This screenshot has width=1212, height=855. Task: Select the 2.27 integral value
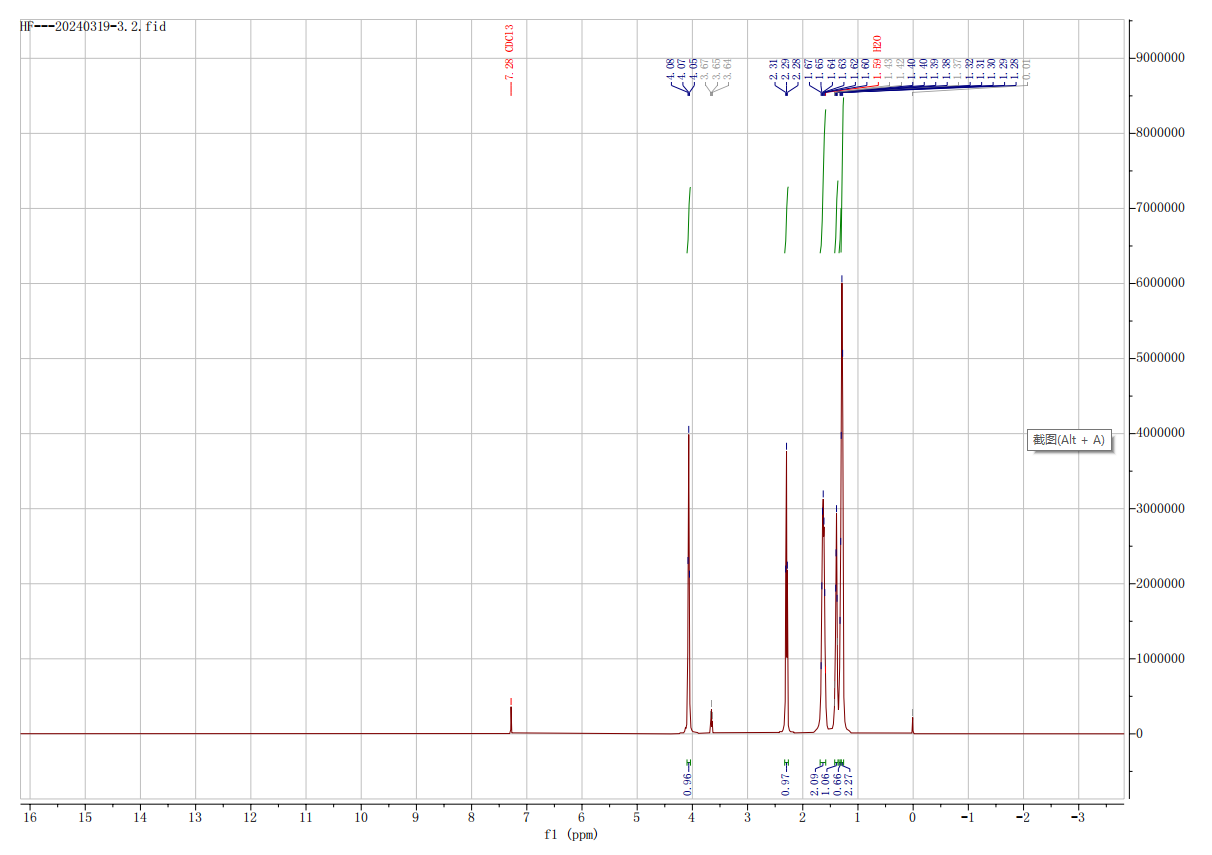[848, 785]
